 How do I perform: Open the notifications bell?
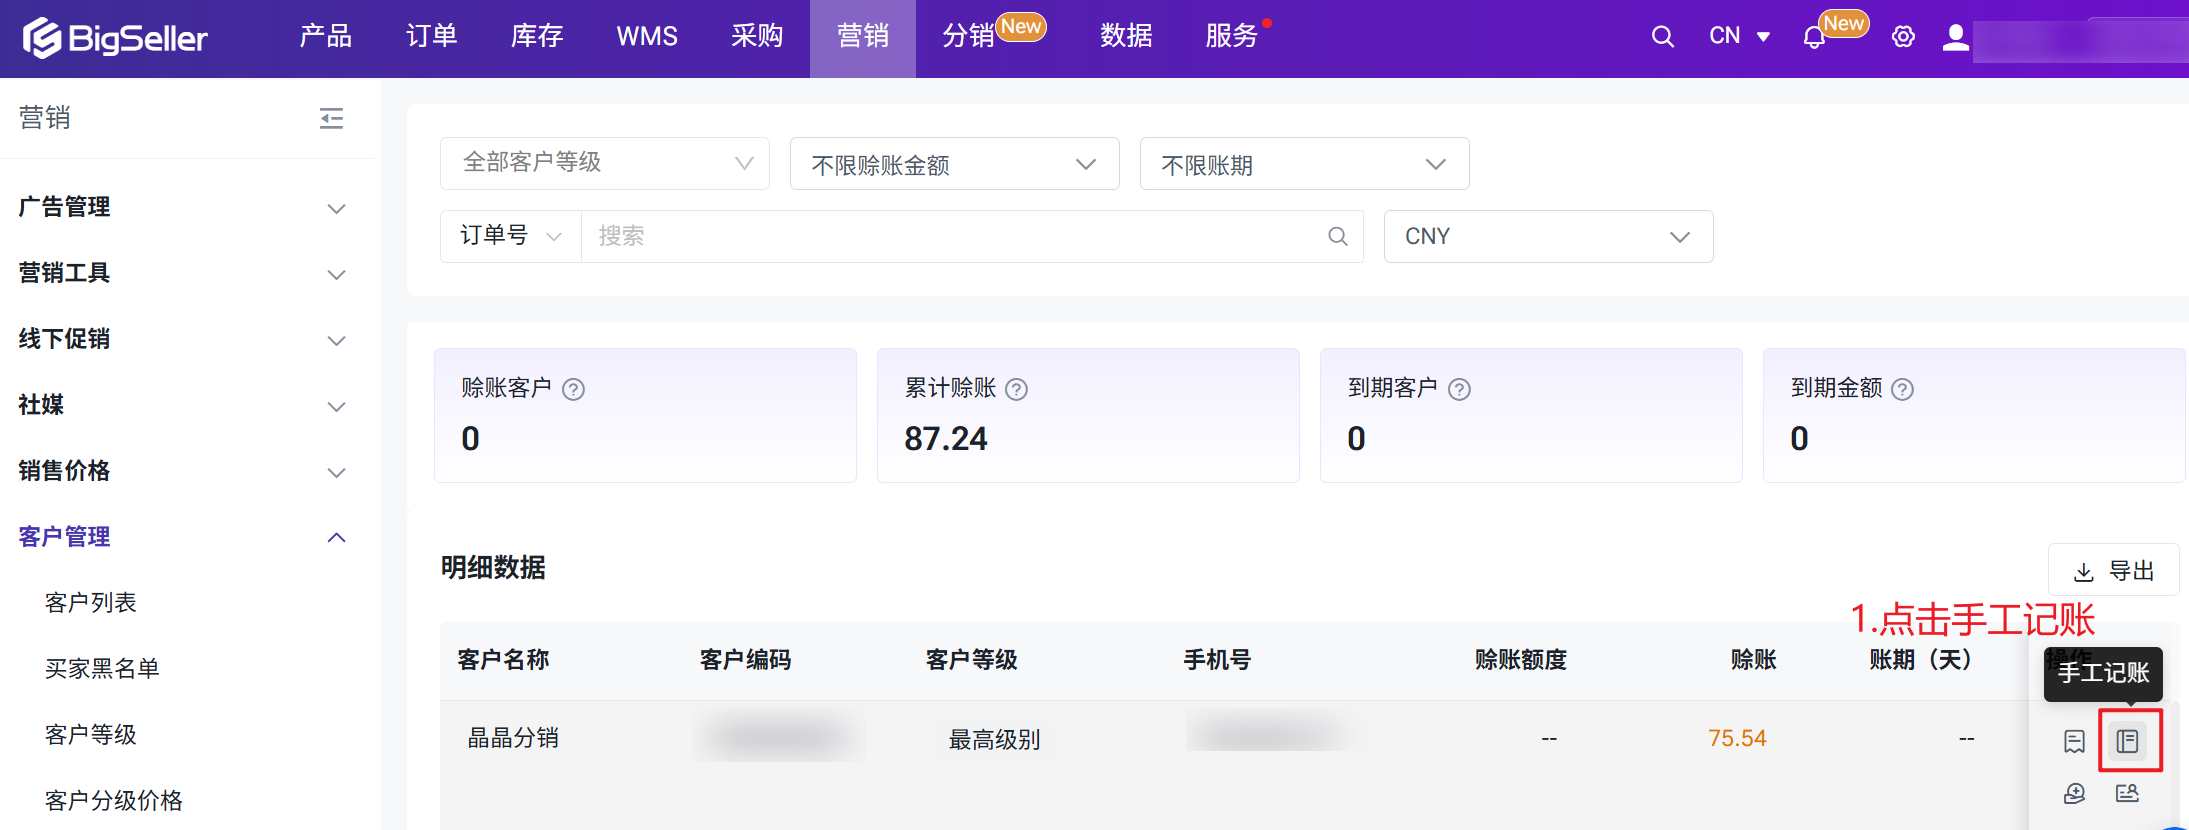click(x=1813, y=38)
